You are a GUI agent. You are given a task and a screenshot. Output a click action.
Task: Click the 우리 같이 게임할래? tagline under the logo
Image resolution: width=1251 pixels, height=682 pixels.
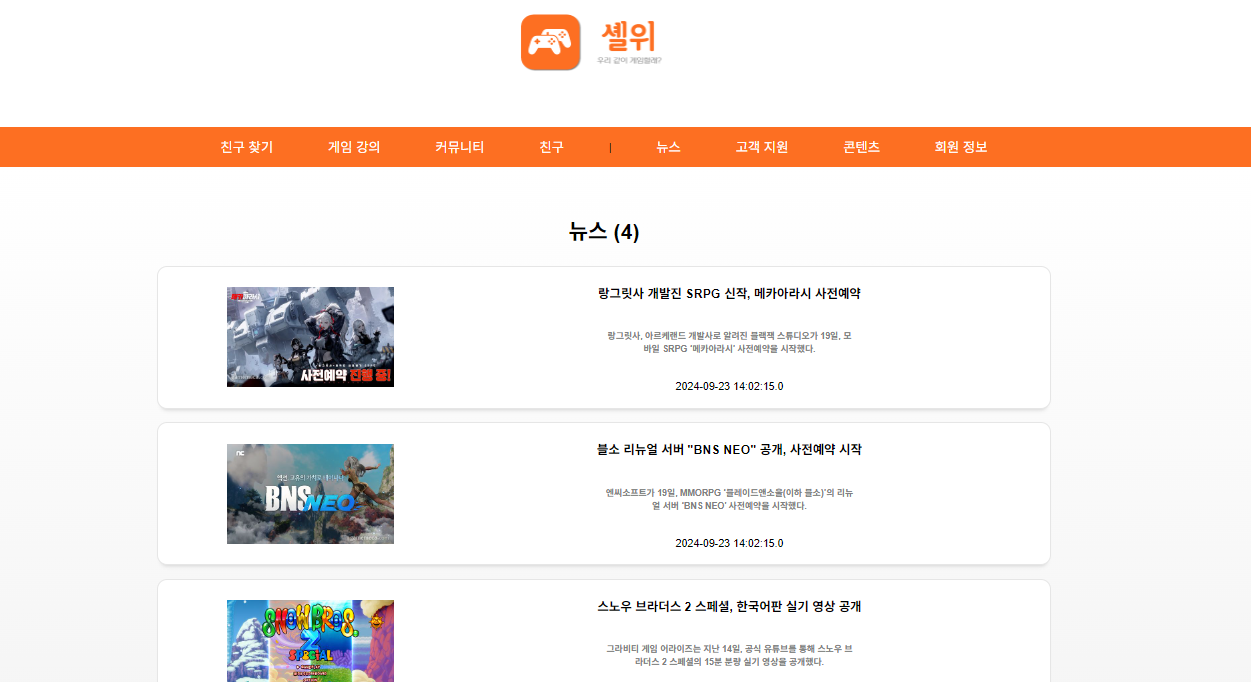pos(629,60)
